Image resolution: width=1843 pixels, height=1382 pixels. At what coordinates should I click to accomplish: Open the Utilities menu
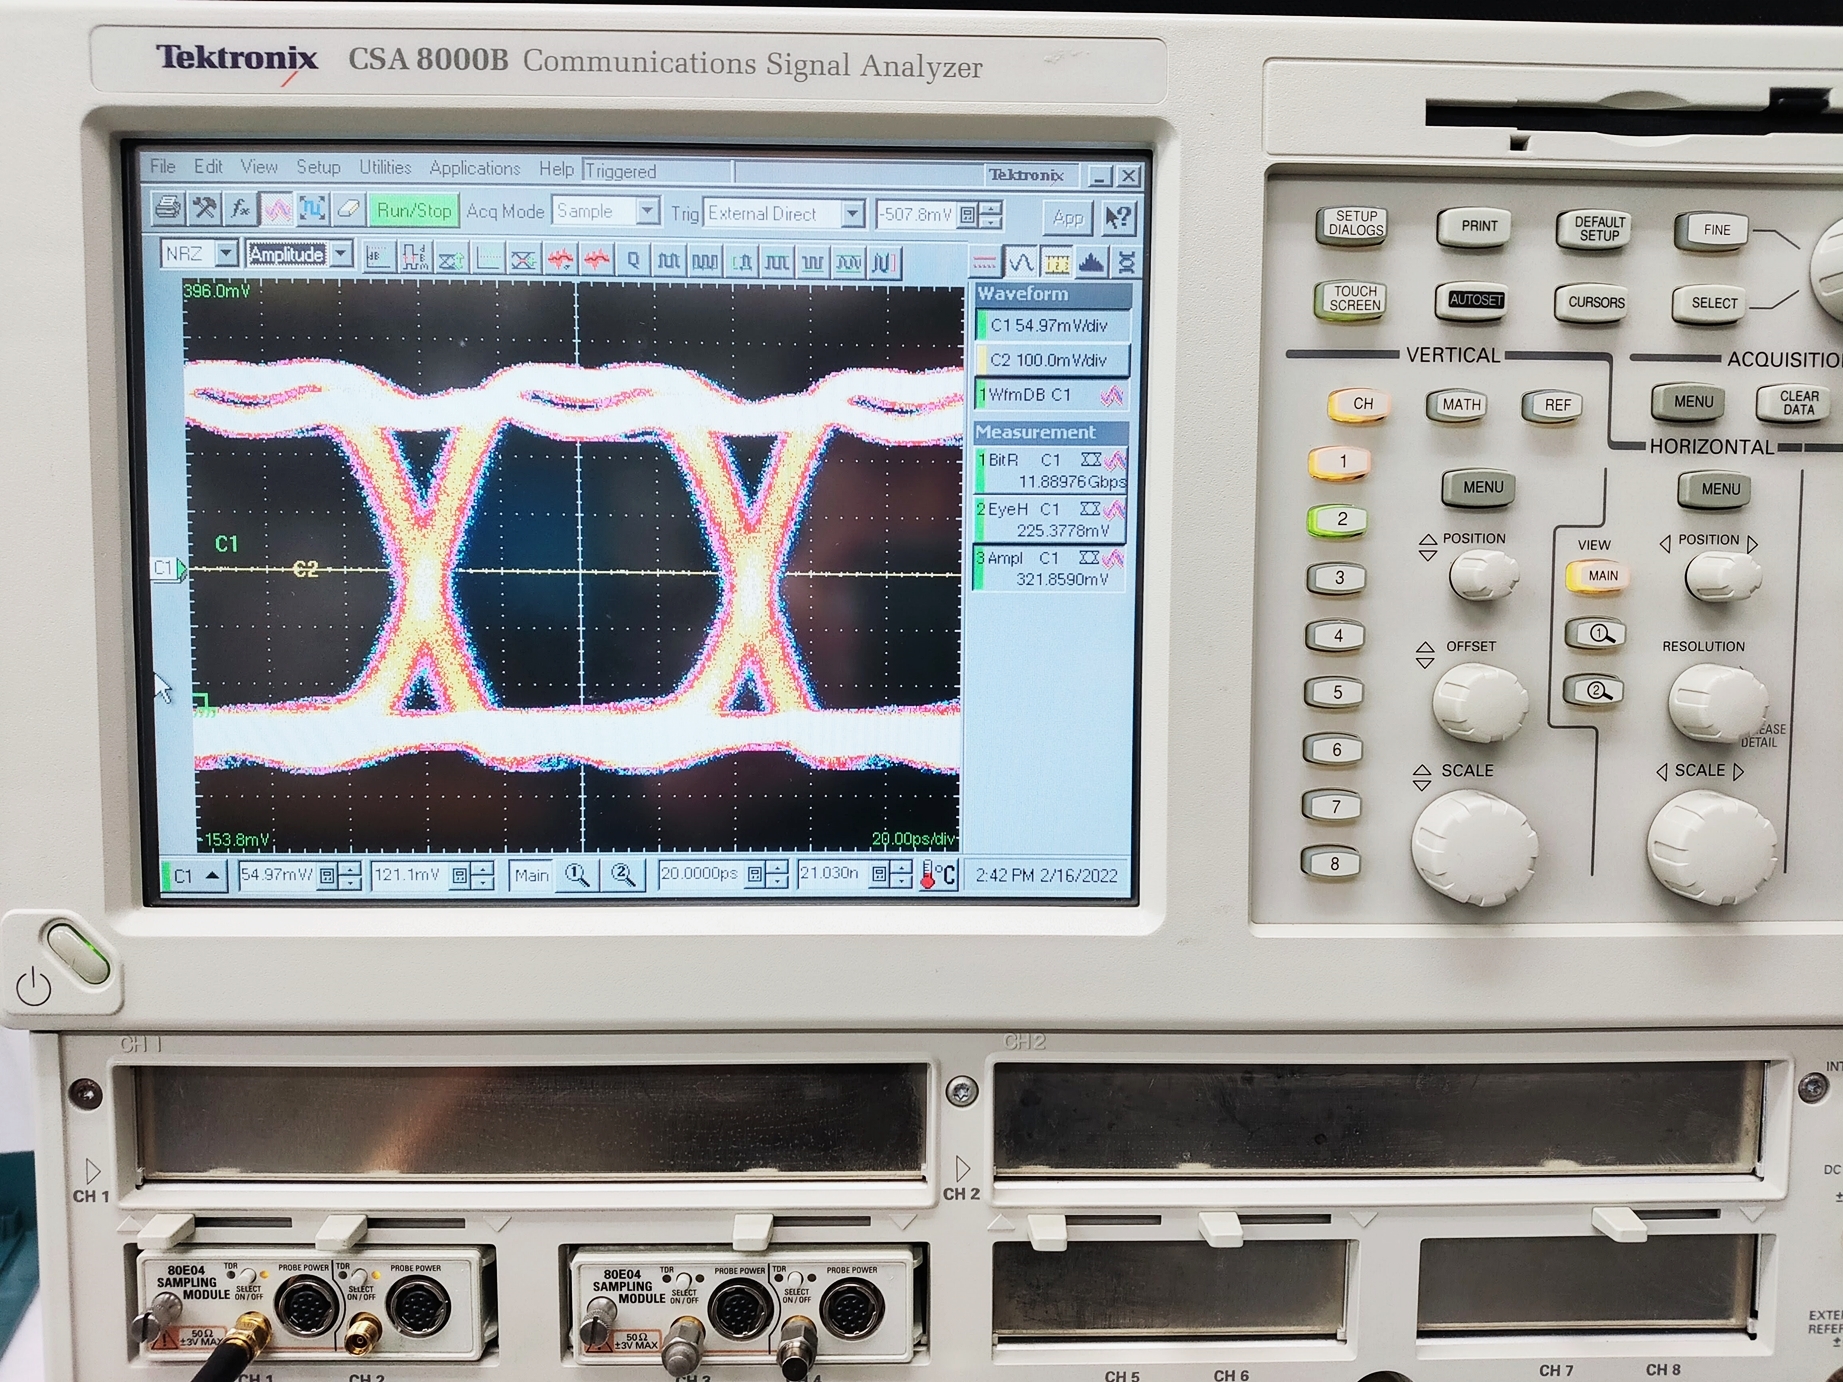pos(385,168)
